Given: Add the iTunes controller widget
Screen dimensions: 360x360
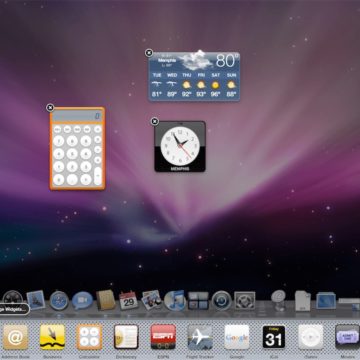Looking at the screenshot, I should coord(311,337).
